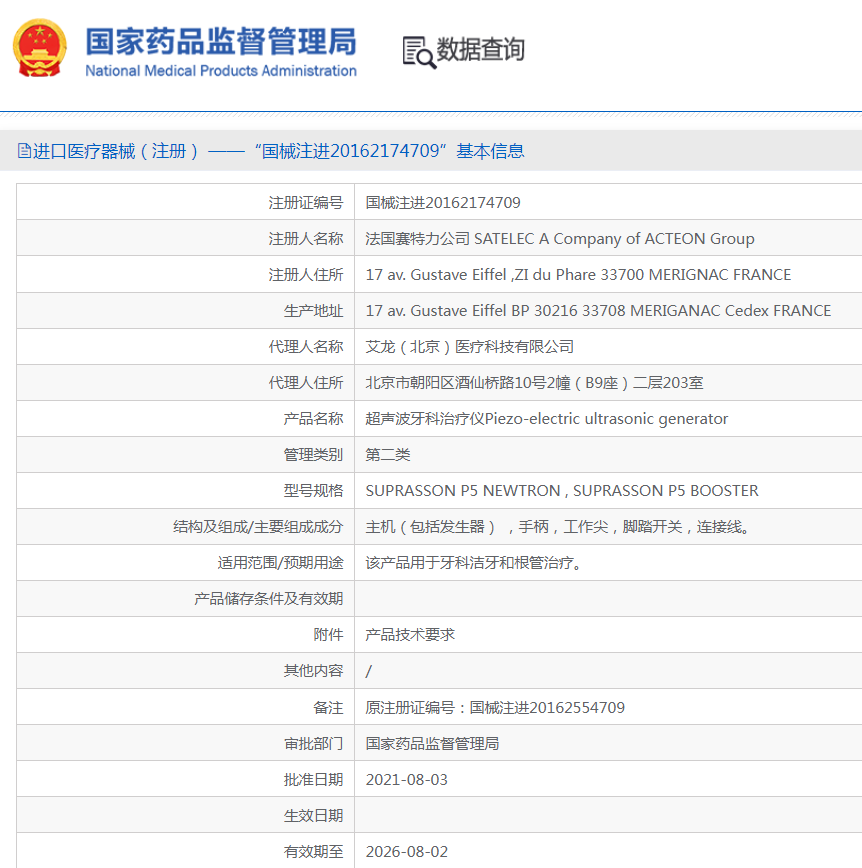Open the 数据查询 link
Image resolution: width=862 pixels, height=868 pixels.
(481, 50)
